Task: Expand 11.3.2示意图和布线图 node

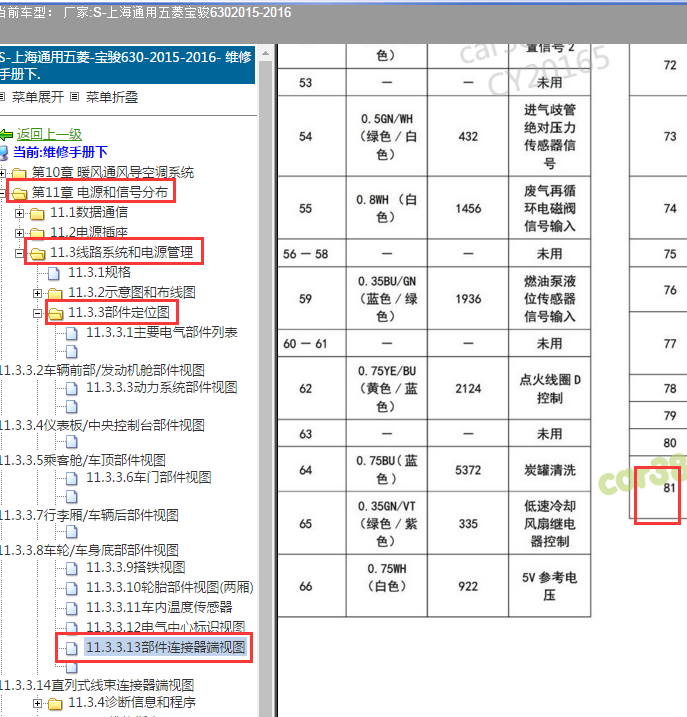Action: pyautogui.click(x=38, y=293)
